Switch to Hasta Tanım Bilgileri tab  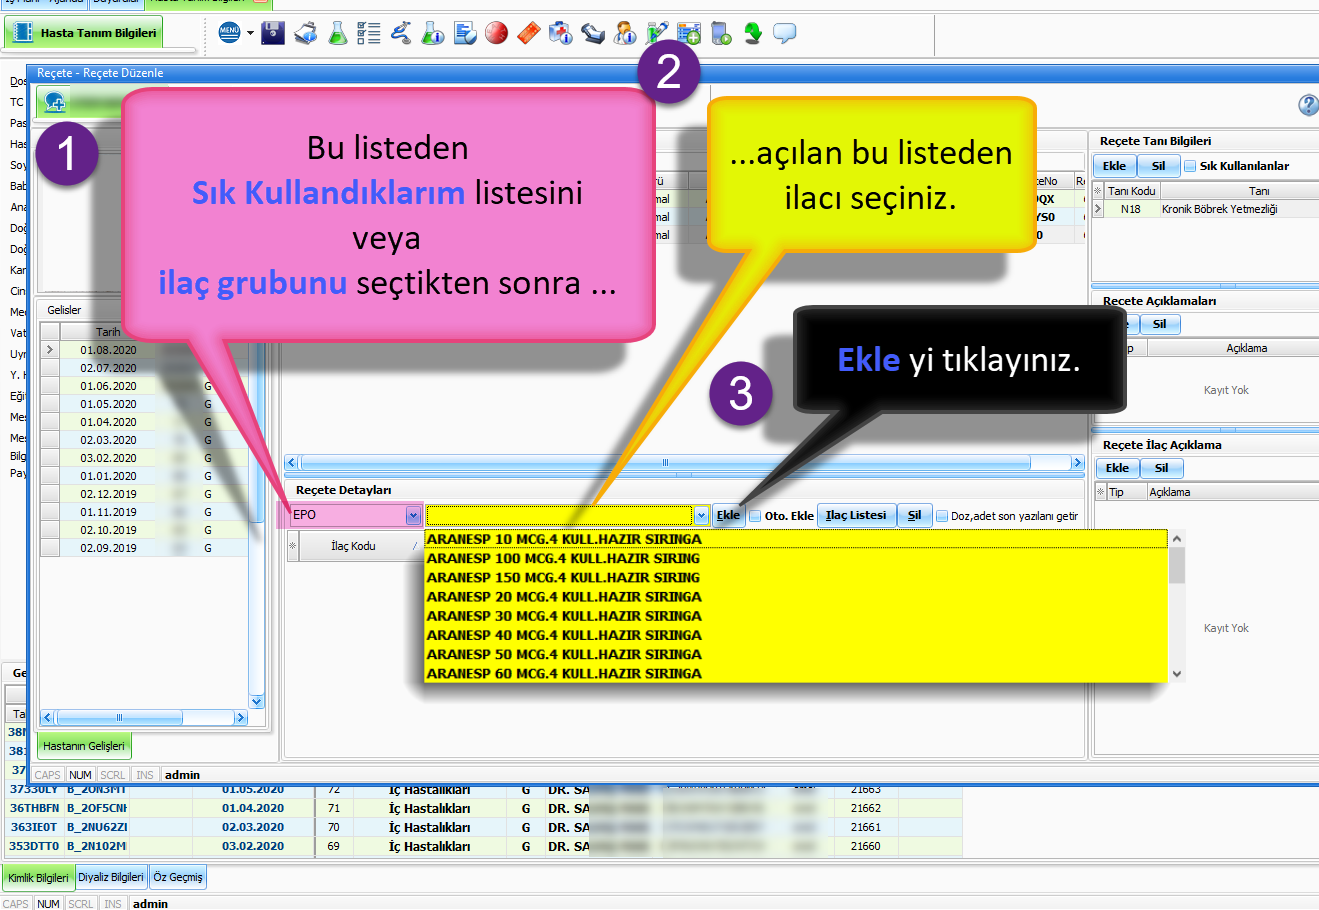[x=85, y=33]
